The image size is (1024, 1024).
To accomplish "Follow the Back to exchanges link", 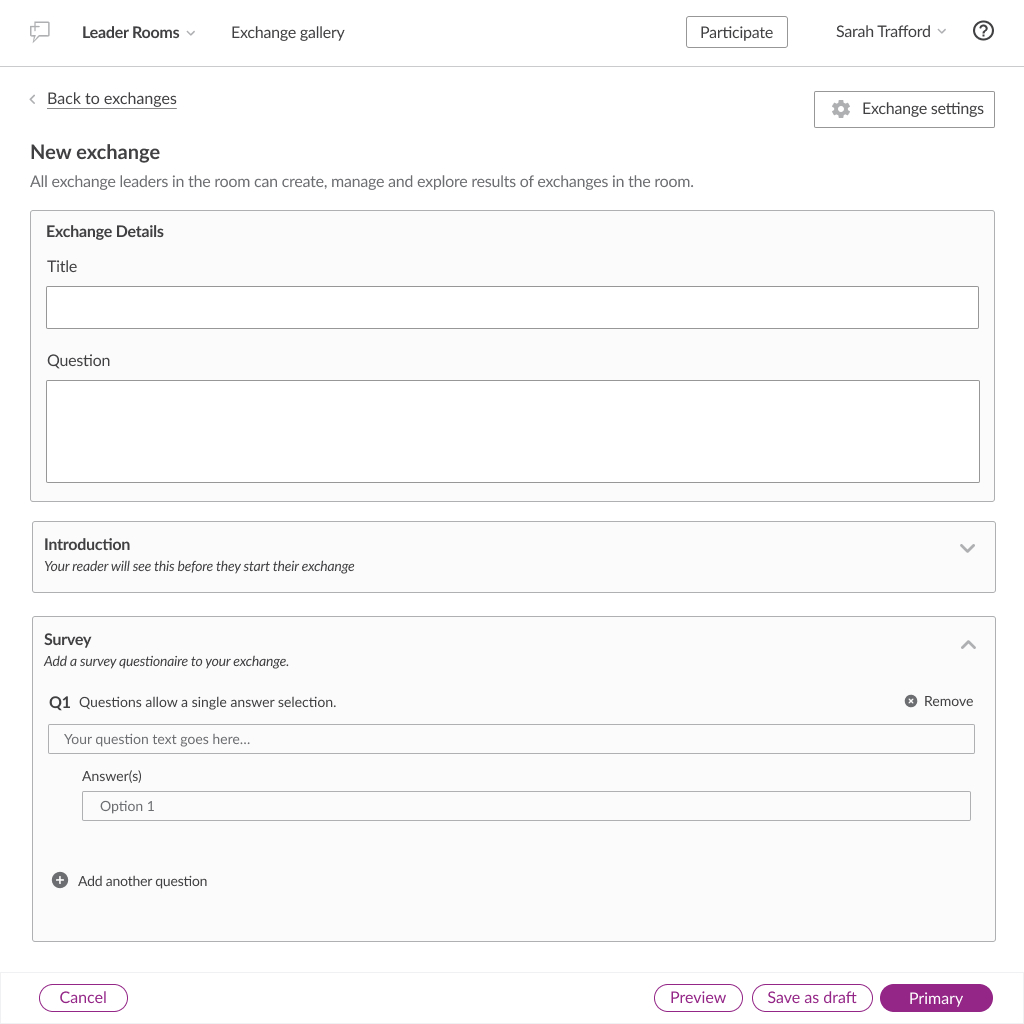I will 112,99.
